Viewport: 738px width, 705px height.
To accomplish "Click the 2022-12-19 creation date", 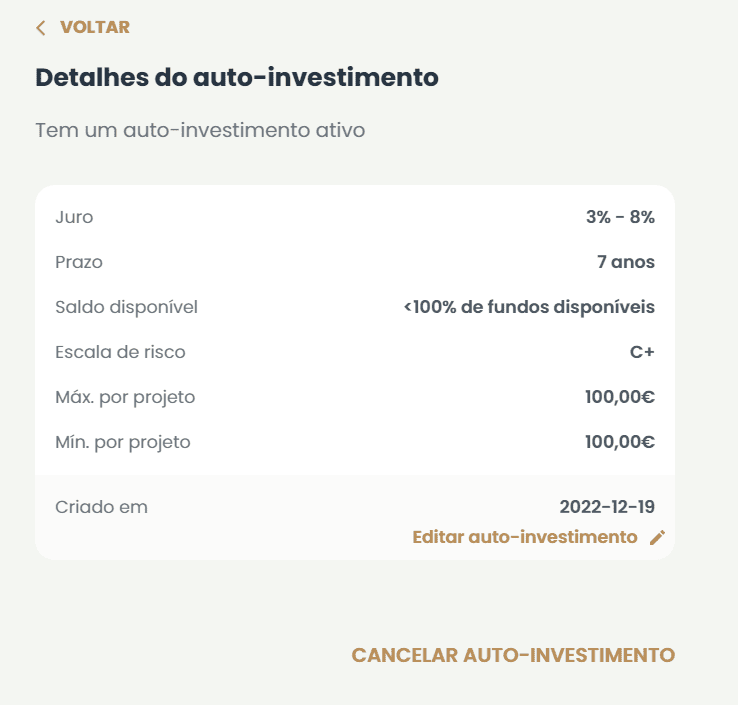I will (x=607, y=507).
